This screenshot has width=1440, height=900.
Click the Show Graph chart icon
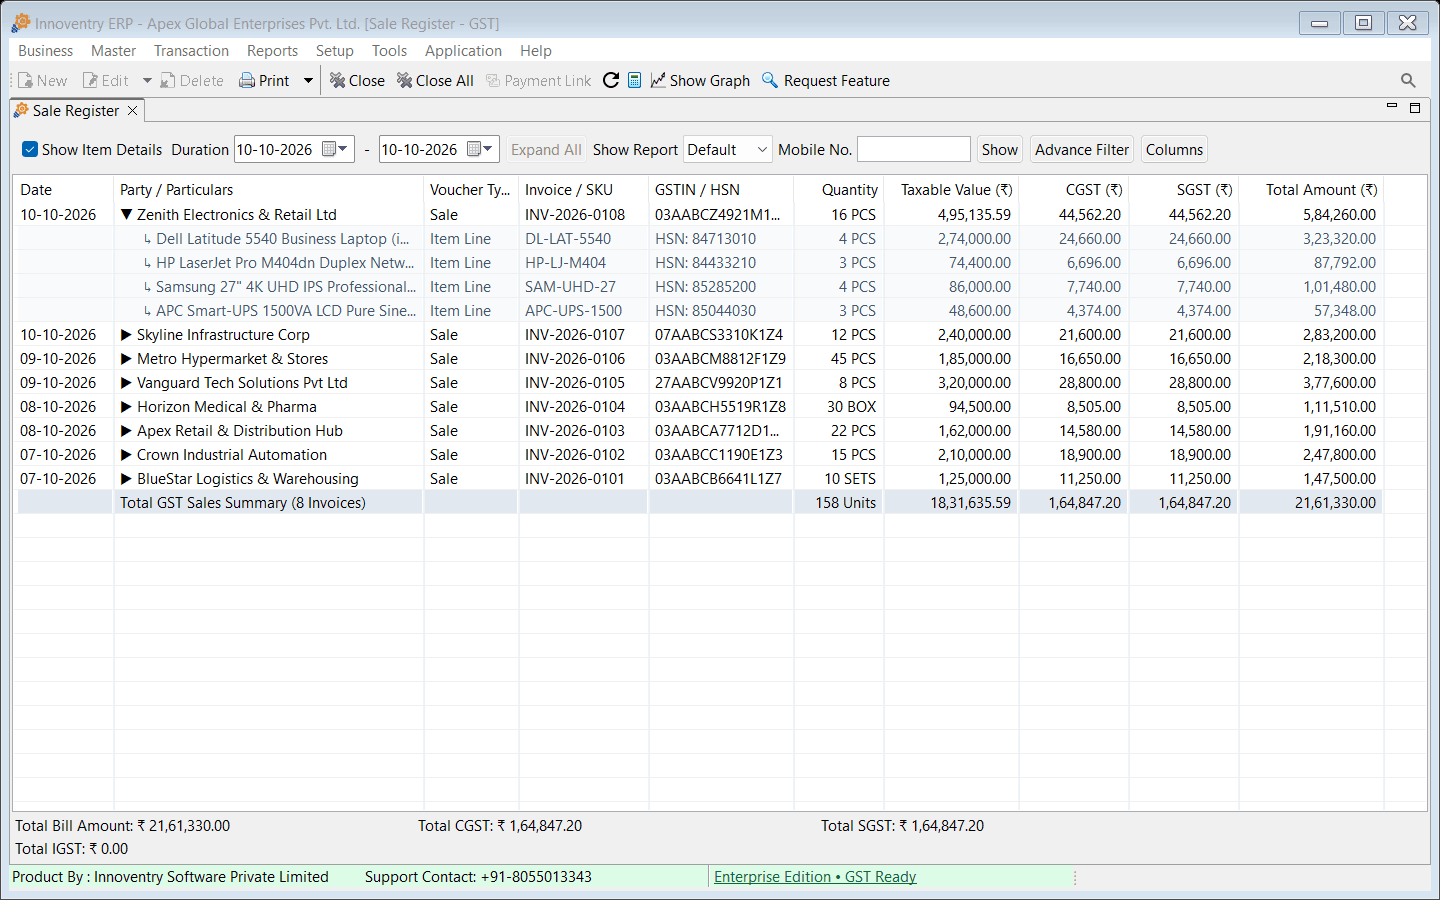(658, 80)
